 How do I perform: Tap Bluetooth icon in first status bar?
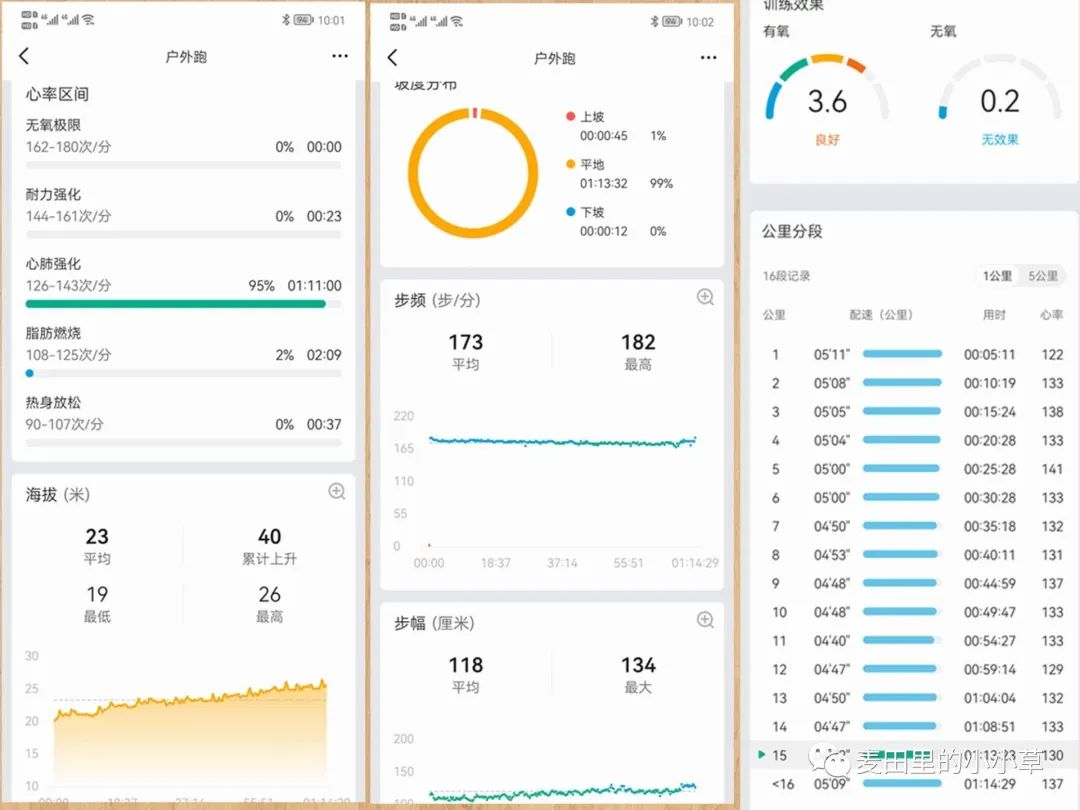coord(285,20)
